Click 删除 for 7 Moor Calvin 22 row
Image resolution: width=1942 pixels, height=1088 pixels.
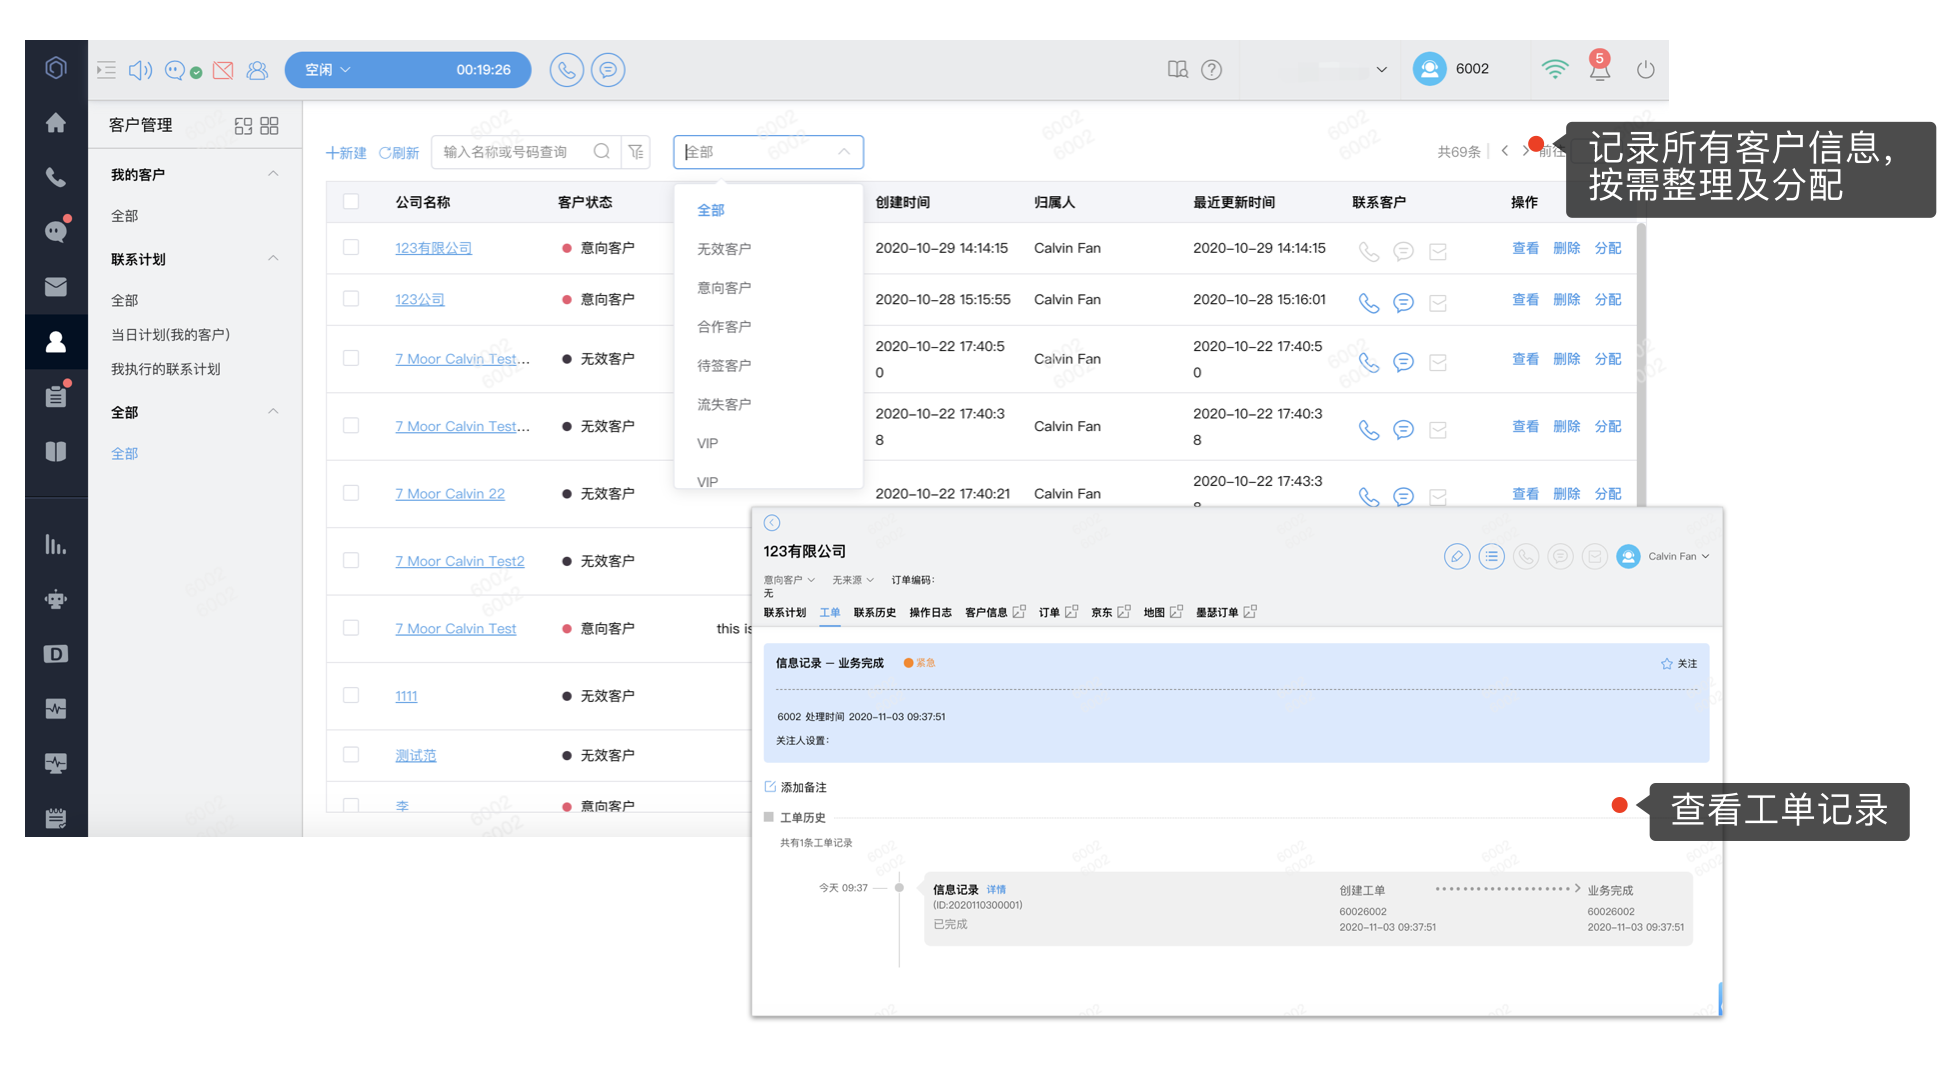pos(1567,493)
